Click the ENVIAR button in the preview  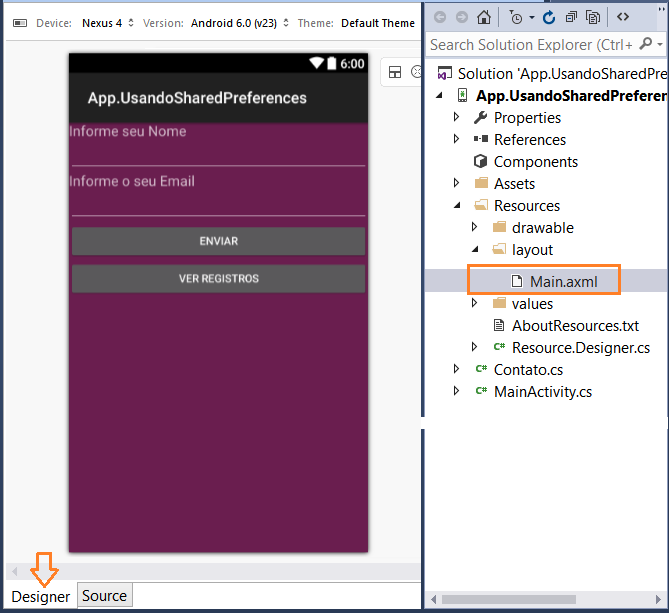tap(218, 242)
